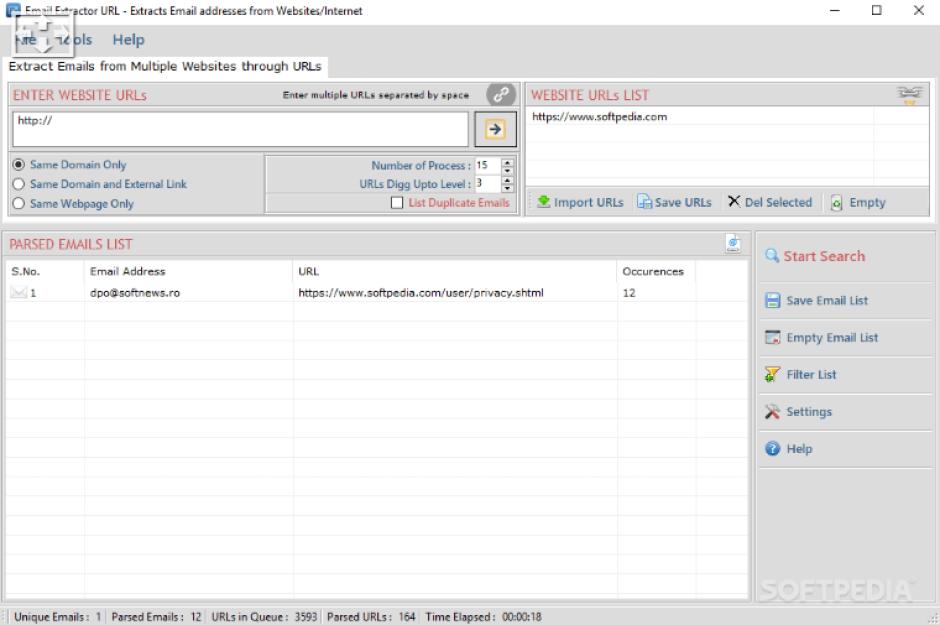Viewport: 940px width, 625px height.
Task: Enable List Duplicate Emails checkbox
Action: tap(397, 203)
